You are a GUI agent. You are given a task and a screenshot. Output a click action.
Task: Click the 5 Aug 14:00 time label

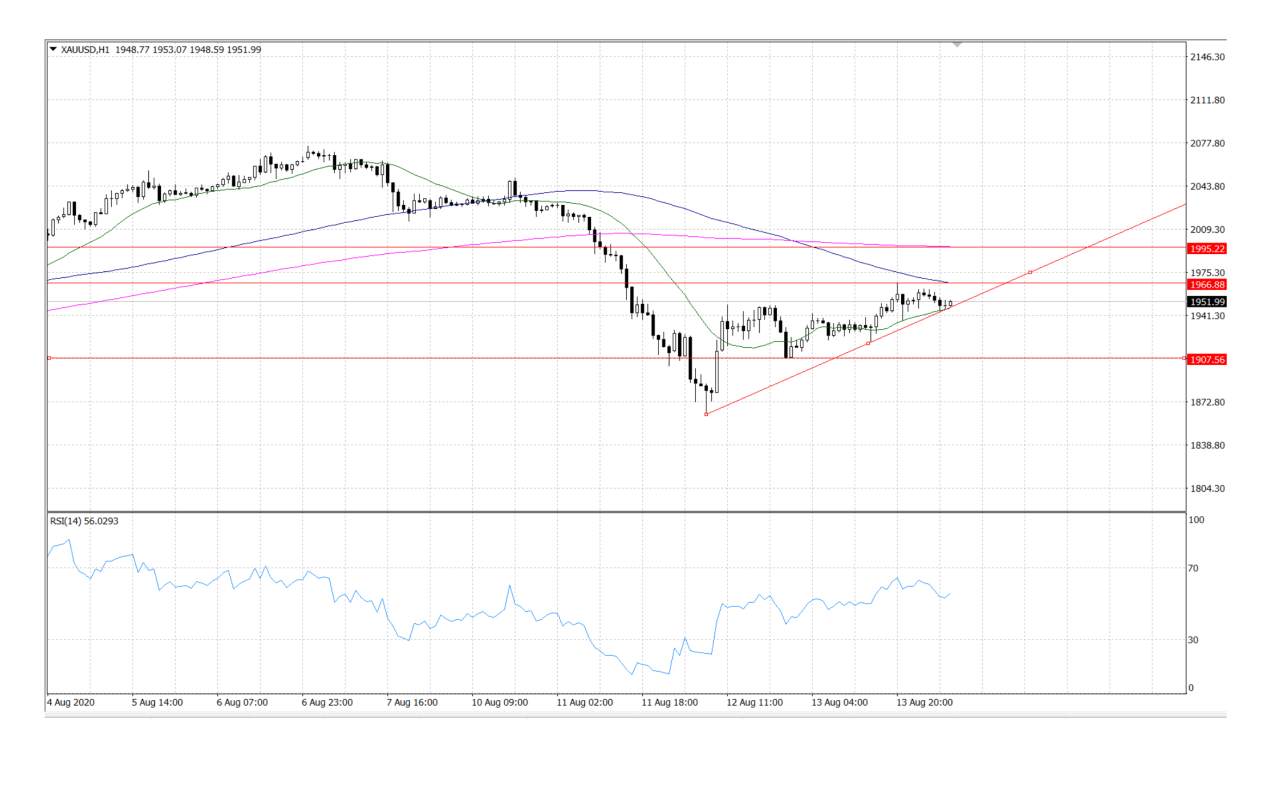click(158, 702)
